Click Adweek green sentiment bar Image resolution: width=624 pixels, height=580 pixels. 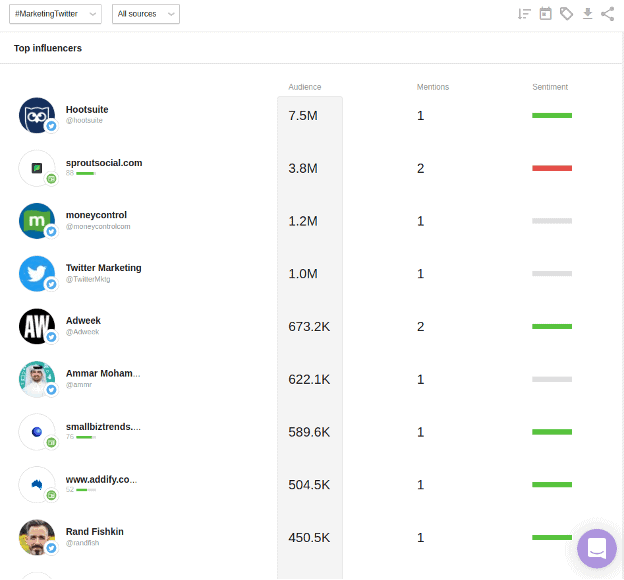tap(552, 326)
